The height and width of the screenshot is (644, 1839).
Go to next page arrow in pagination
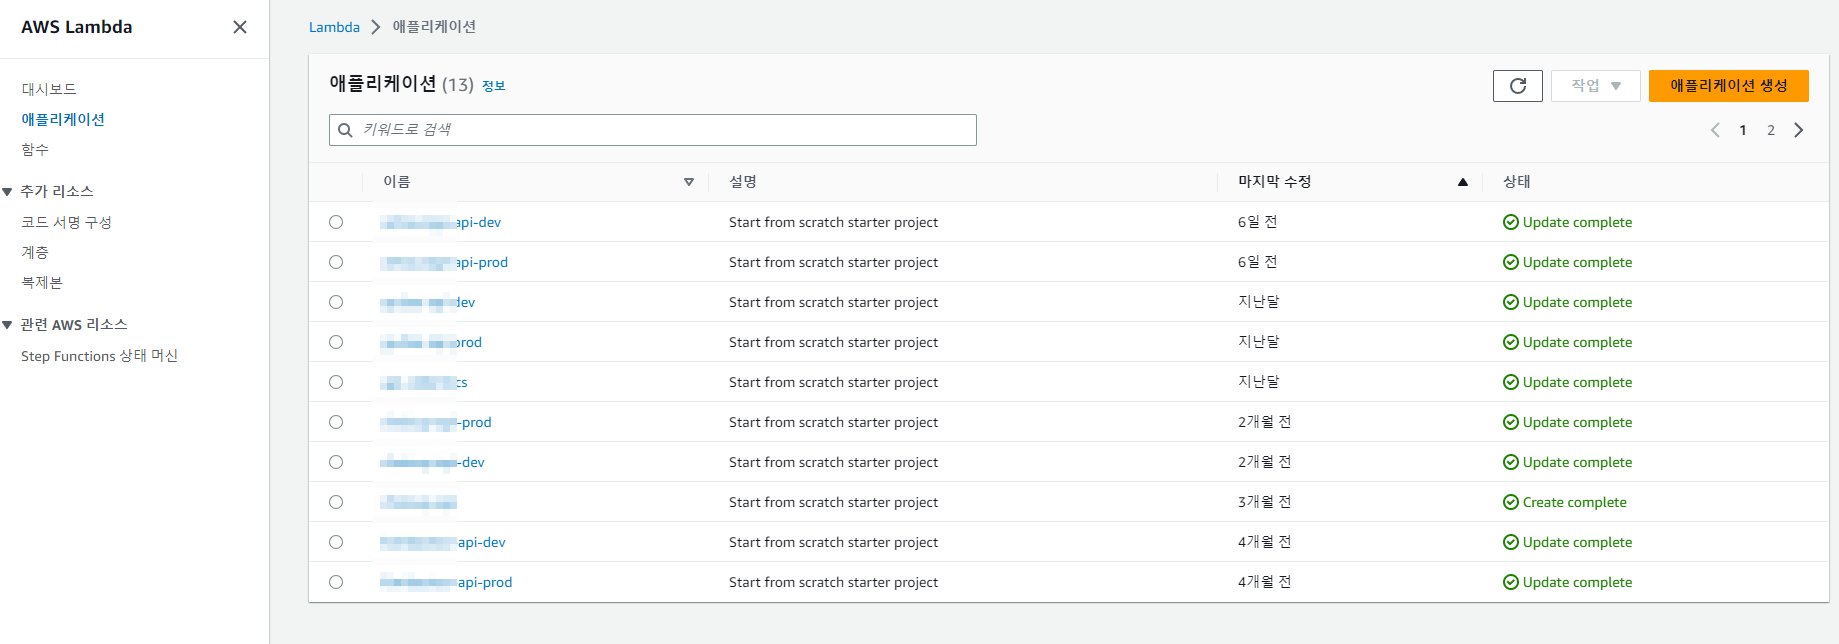click(x=1799, y=130)
